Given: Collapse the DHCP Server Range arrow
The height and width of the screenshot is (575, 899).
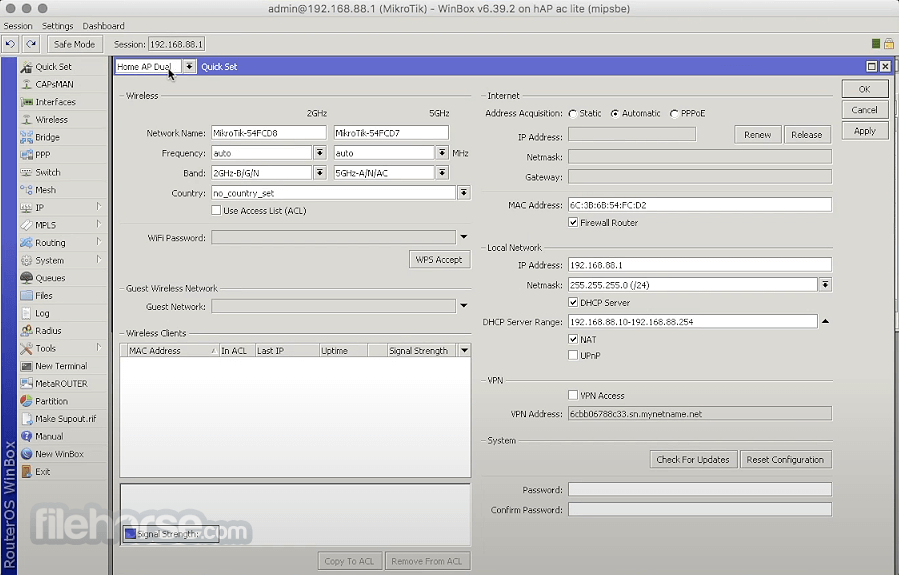Looking at the screenshot, I should tap(825, 321).
